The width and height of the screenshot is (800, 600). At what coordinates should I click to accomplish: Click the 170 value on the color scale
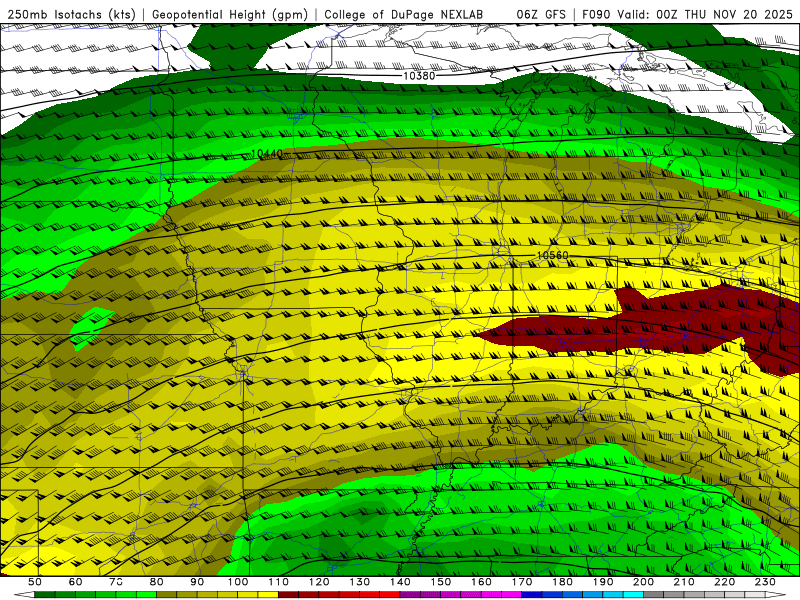coord(522,582)
